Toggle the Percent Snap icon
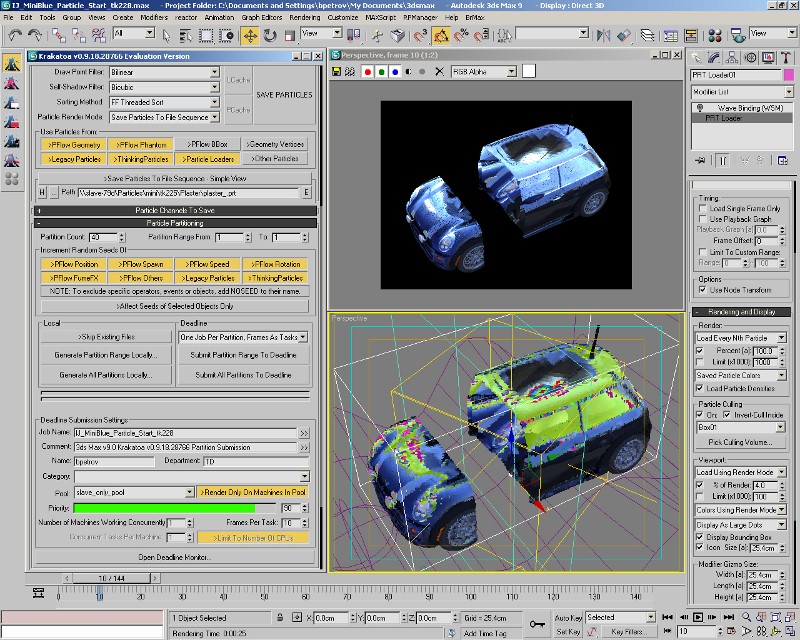The image size is (800, 640). tap(461, 35)
